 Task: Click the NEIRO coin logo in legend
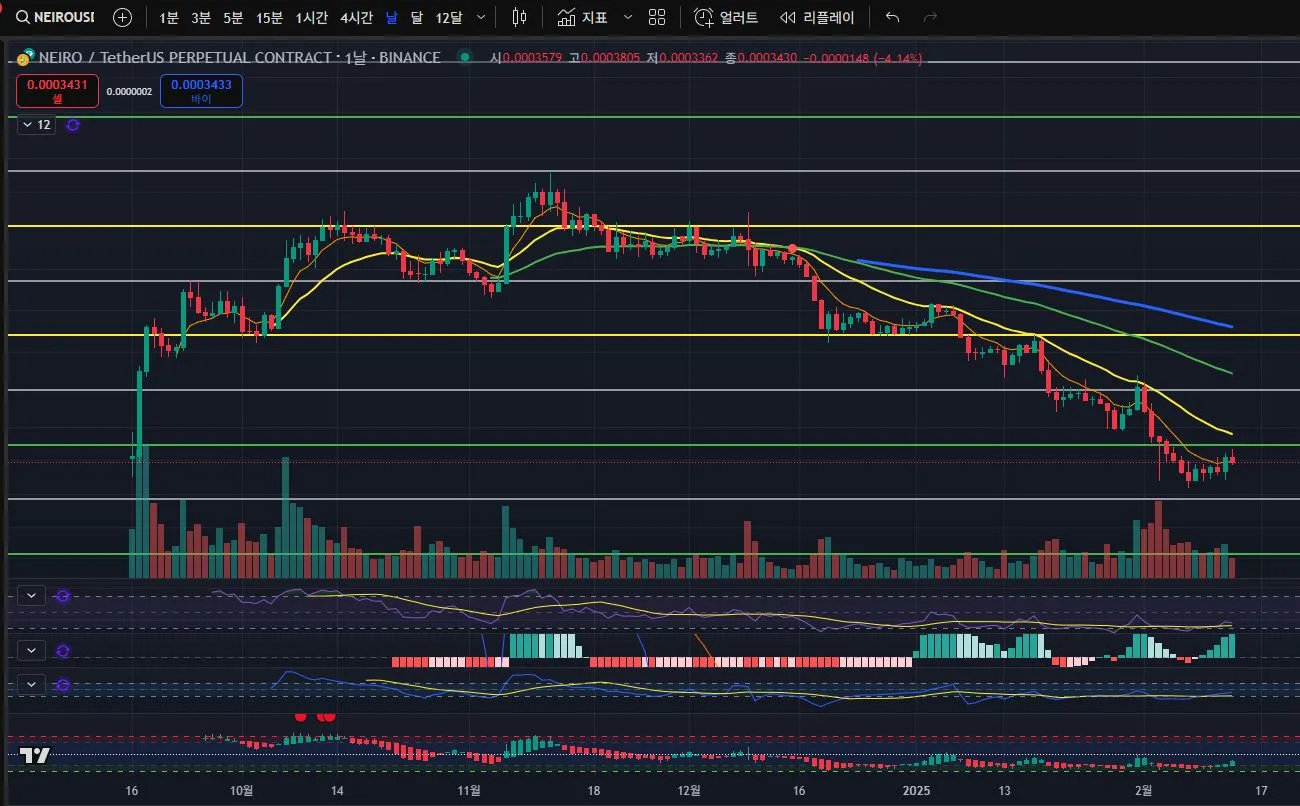pos(26,57)
